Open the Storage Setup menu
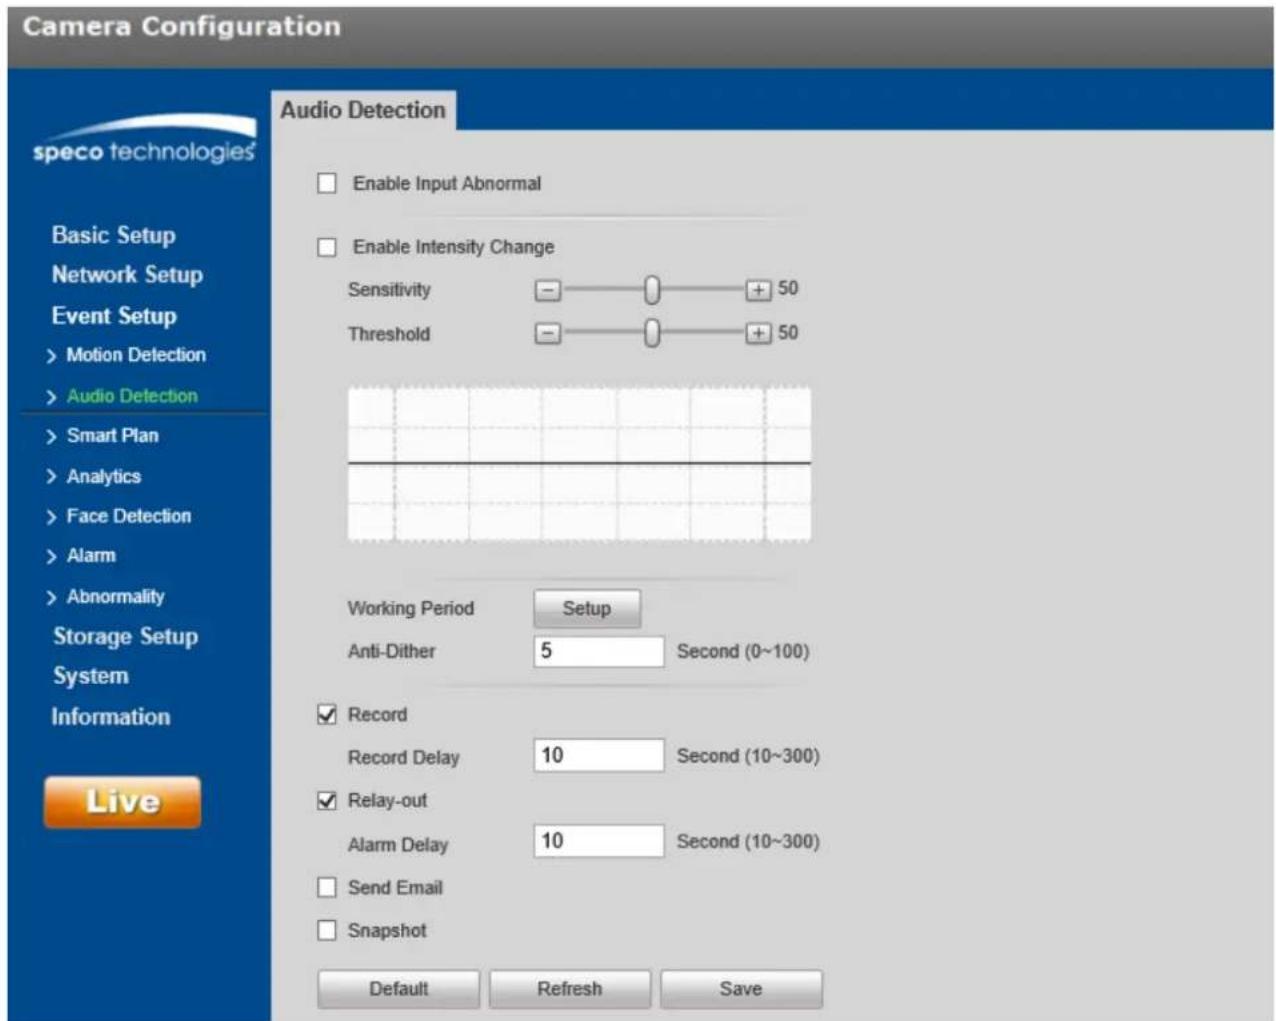Viewport: 1276px width, 1021px height. [x=125, y=636]
